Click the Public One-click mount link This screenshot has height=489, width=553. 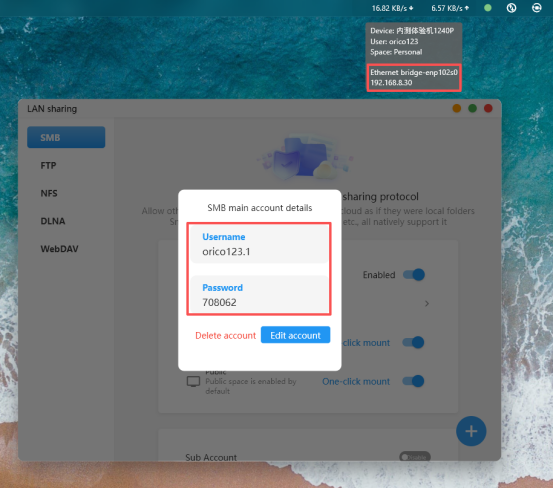356,381
